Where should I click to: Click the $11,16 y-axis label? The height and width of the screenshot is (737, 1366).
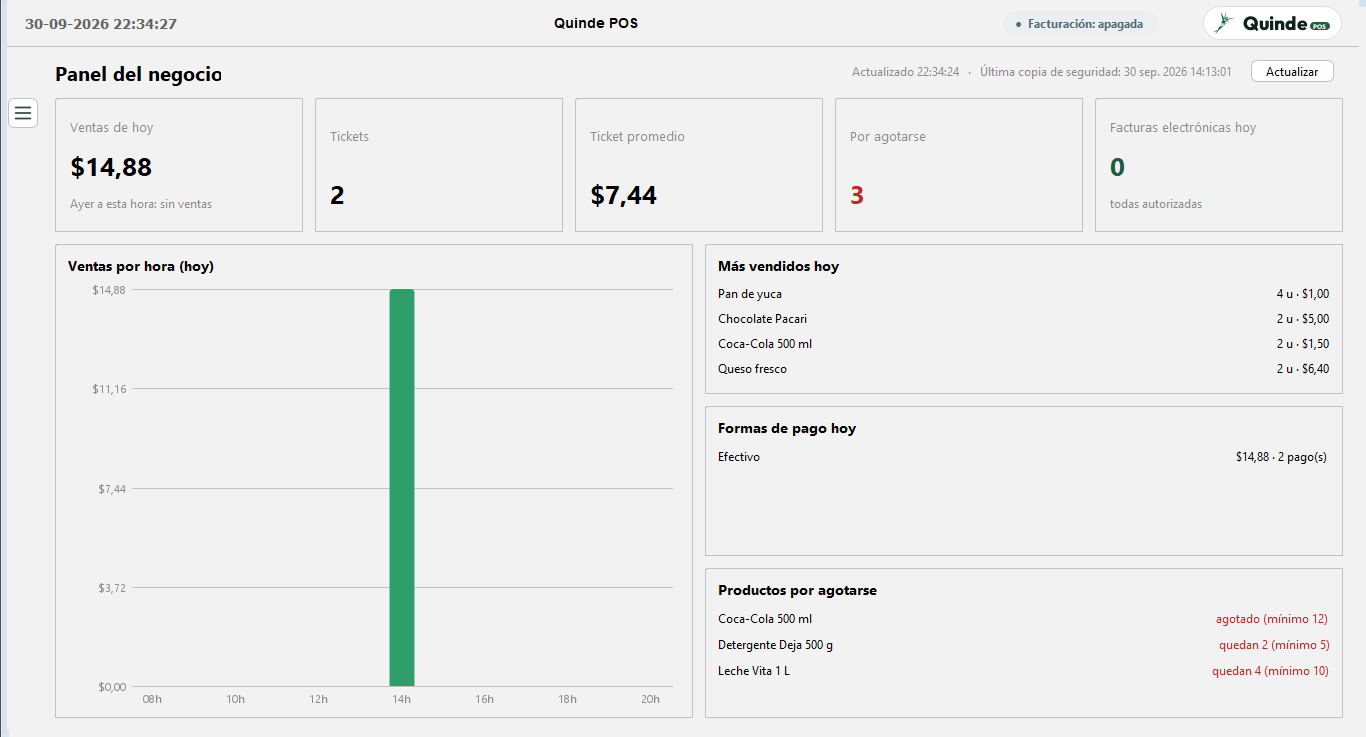(x=109, y=388)
